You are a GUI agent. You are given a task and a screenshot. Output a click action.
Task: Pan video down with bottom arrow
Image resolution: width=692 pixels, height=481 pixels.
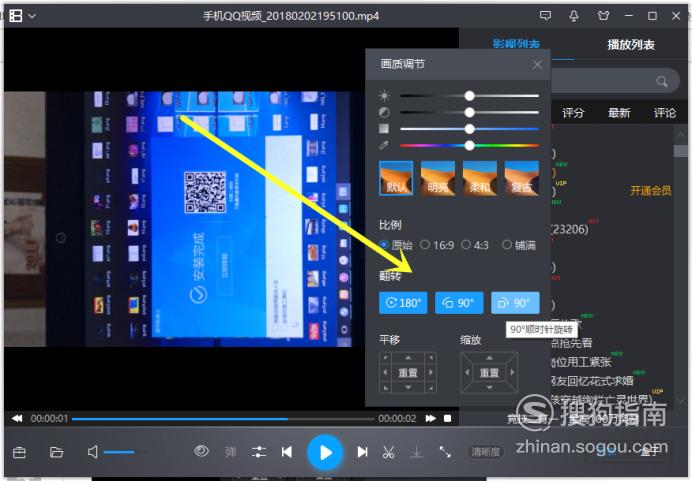pyautogui.click(x=408, y=387)
